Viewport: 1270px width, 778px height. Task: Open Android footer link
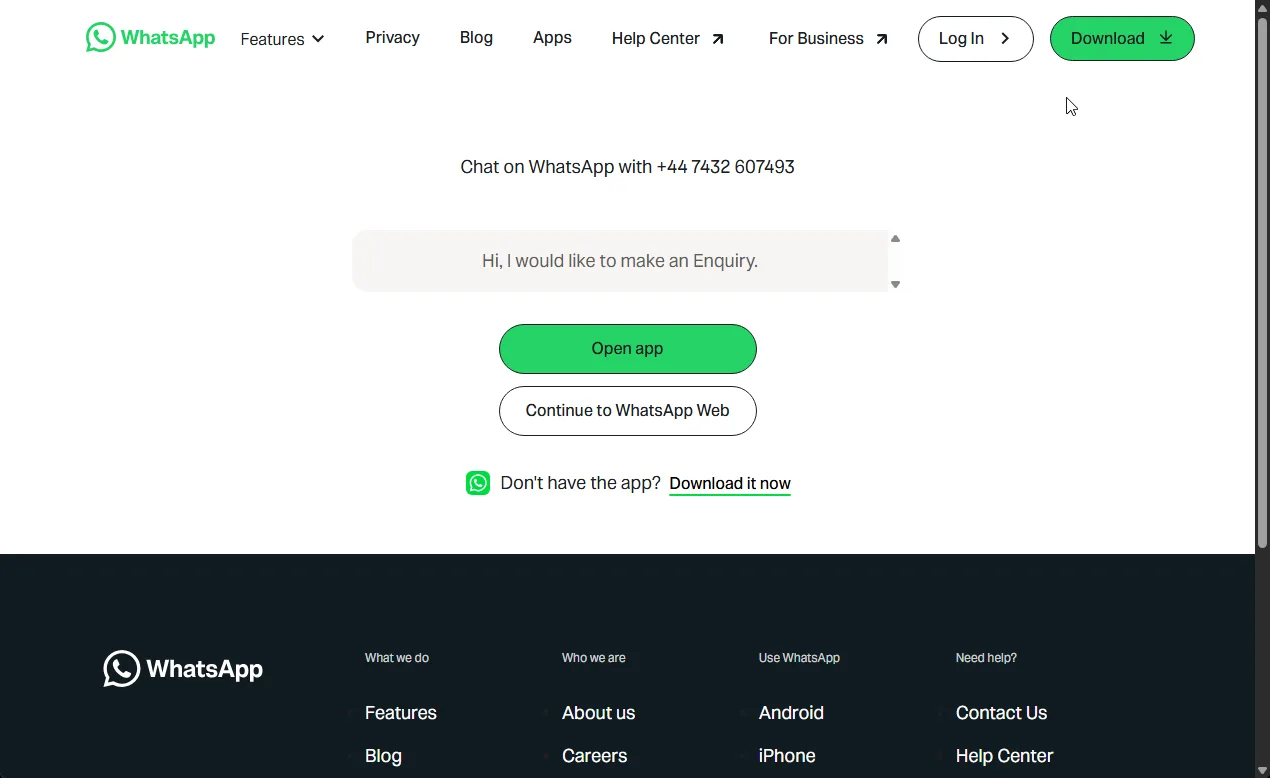click(791, 713)
